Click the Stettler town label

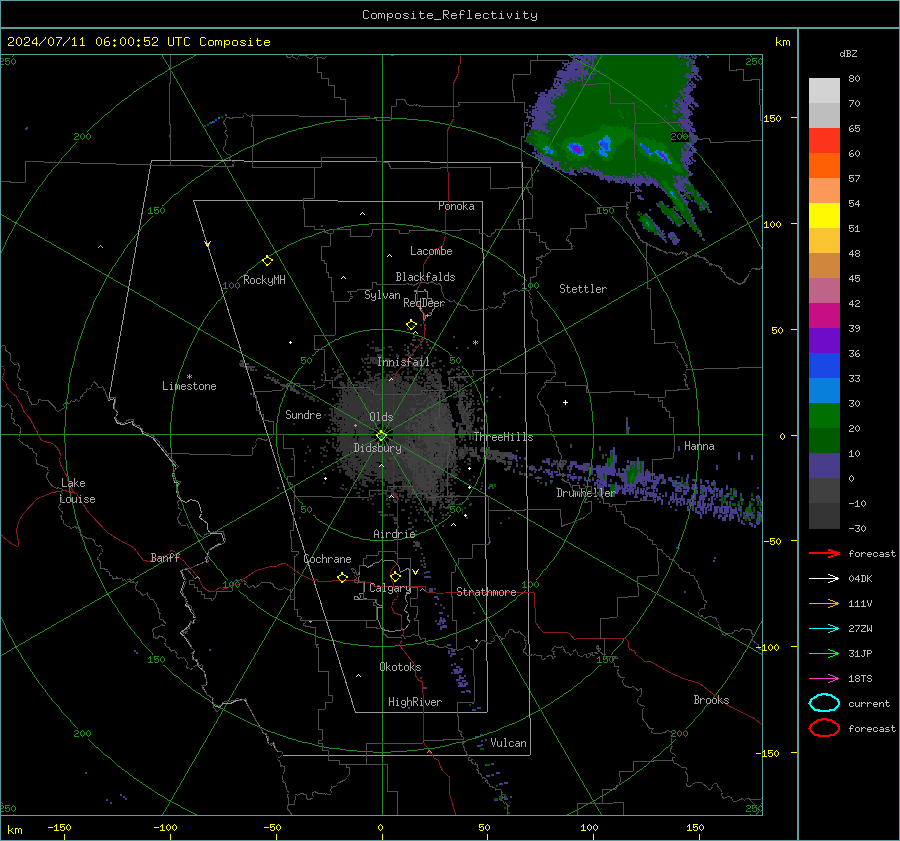[x=583, y=289]
